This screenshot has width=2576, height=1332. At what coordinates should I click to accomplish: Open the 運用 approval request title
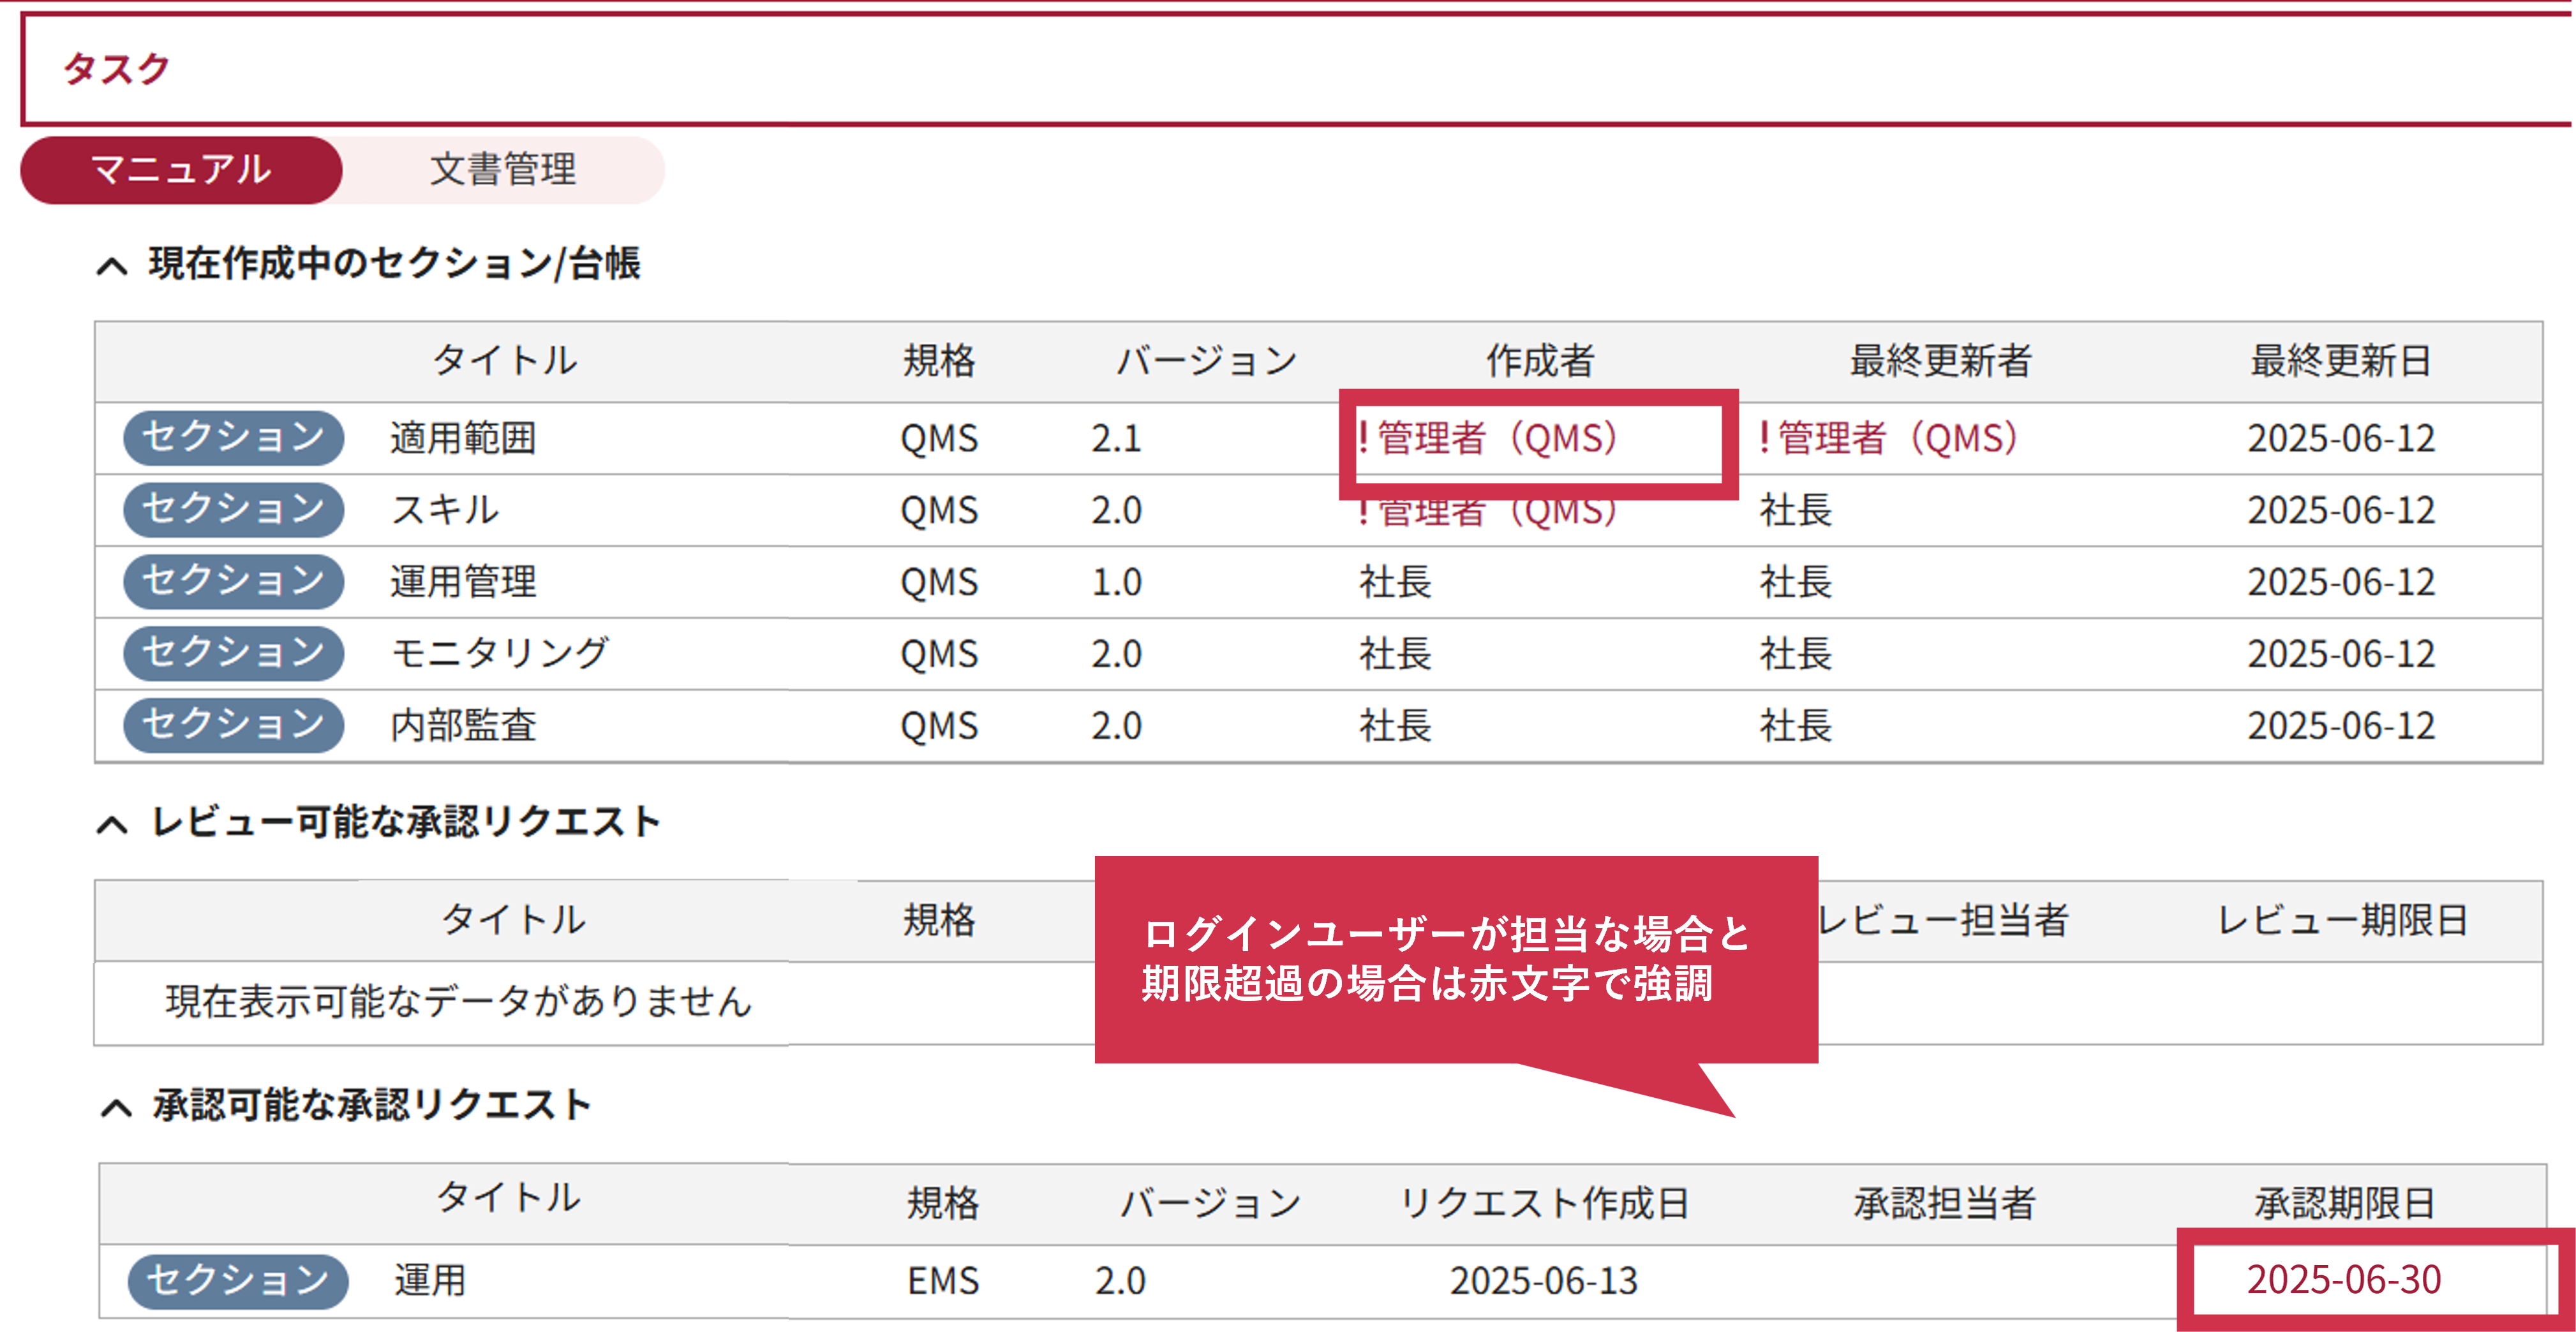coord(430,1281)
